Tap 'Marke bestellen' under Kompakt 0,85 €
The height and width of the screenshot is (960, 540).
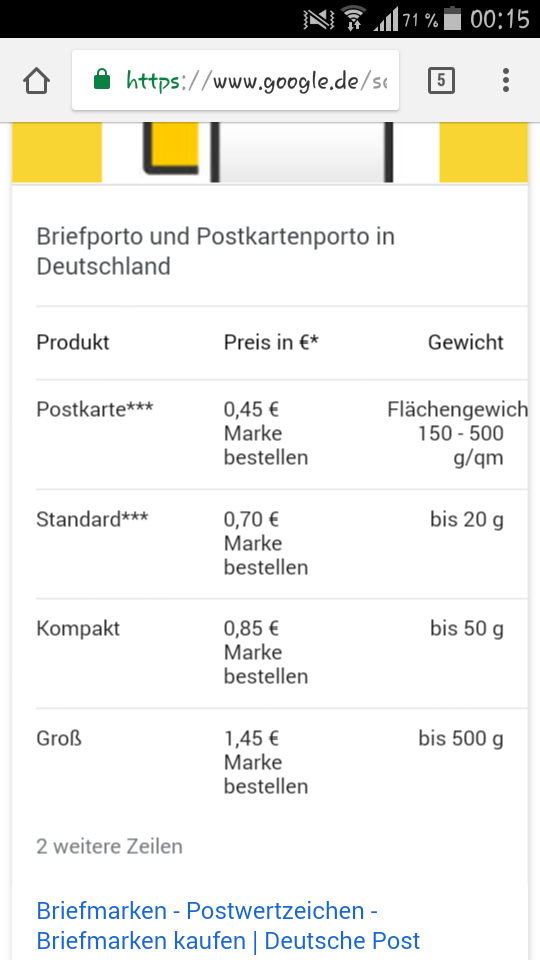coord(266,664)
